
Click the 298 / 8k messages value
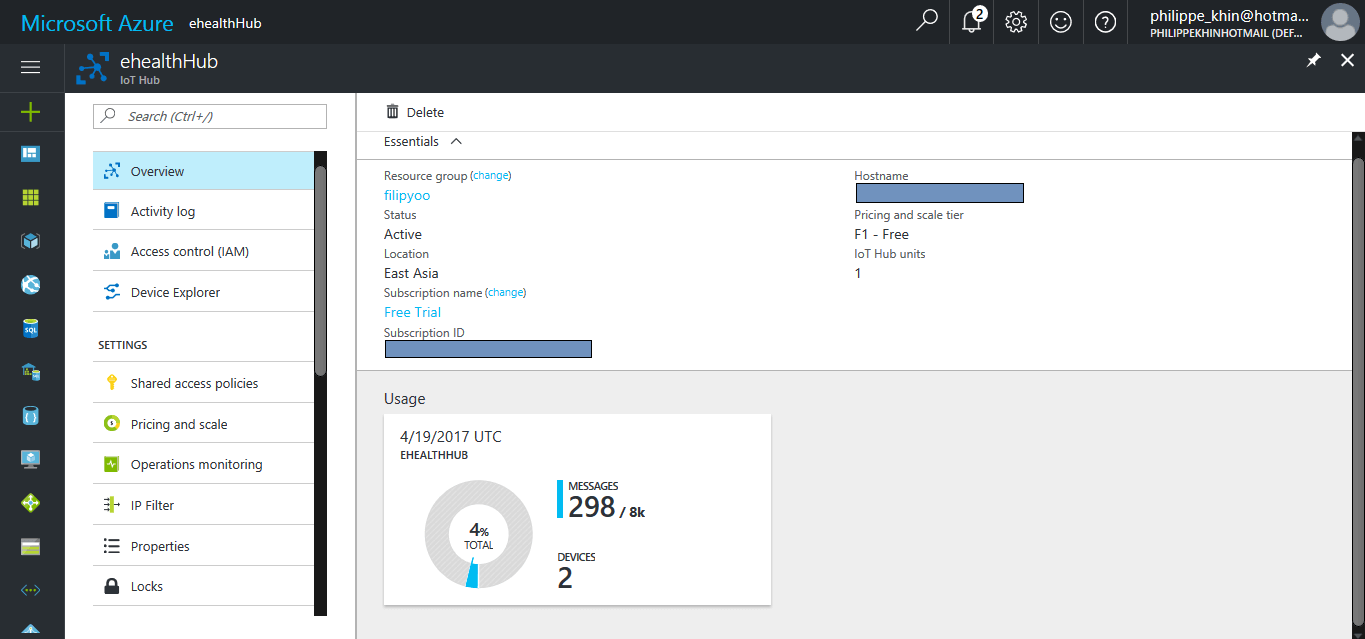coord(606,507)
